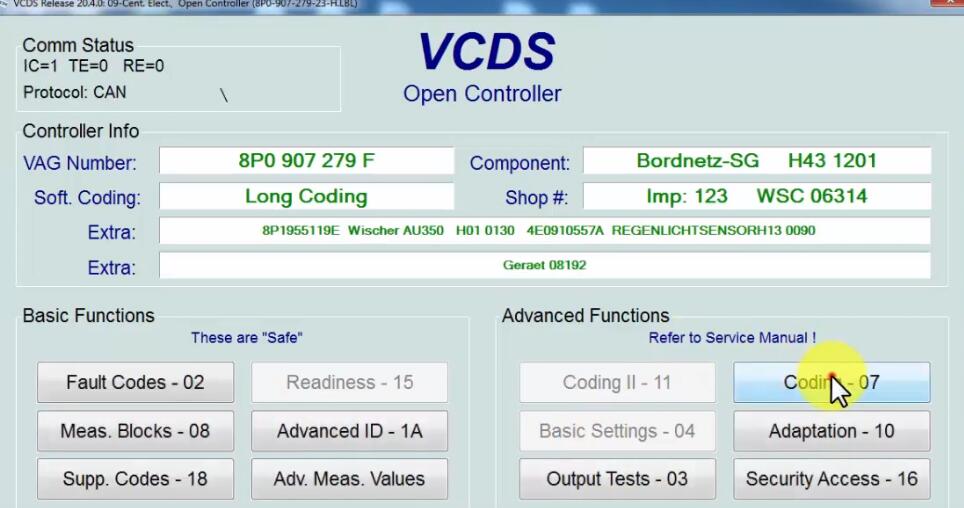Click the 'Refer to Service Manual !' note
This screenshot has height=508, width=964.
(x=732, y=338)
